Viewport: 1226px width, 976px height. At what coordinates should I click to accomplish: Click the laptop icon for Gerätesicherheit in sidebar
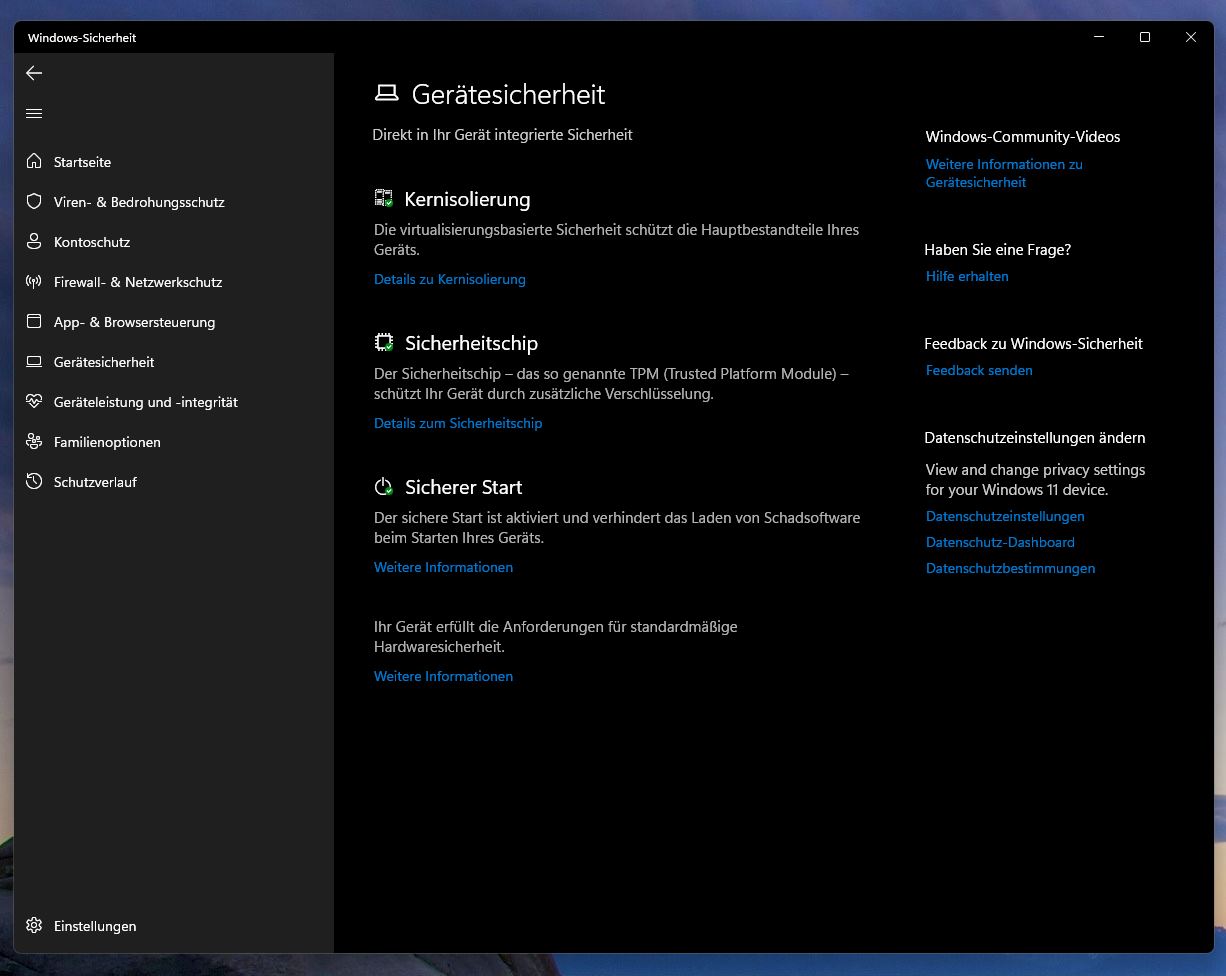click(34, 361)
